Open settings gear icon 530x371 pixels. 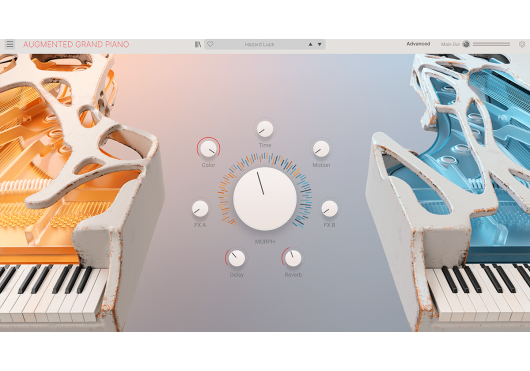click(x=522, y=44)
